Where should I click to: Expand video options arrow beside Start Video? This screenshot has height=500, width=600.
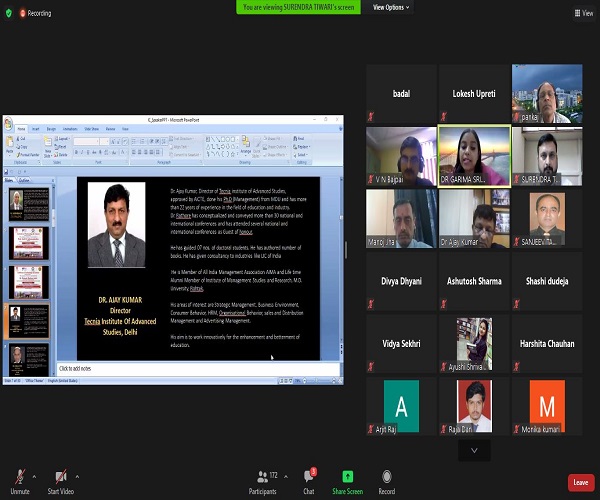(77, 477)
